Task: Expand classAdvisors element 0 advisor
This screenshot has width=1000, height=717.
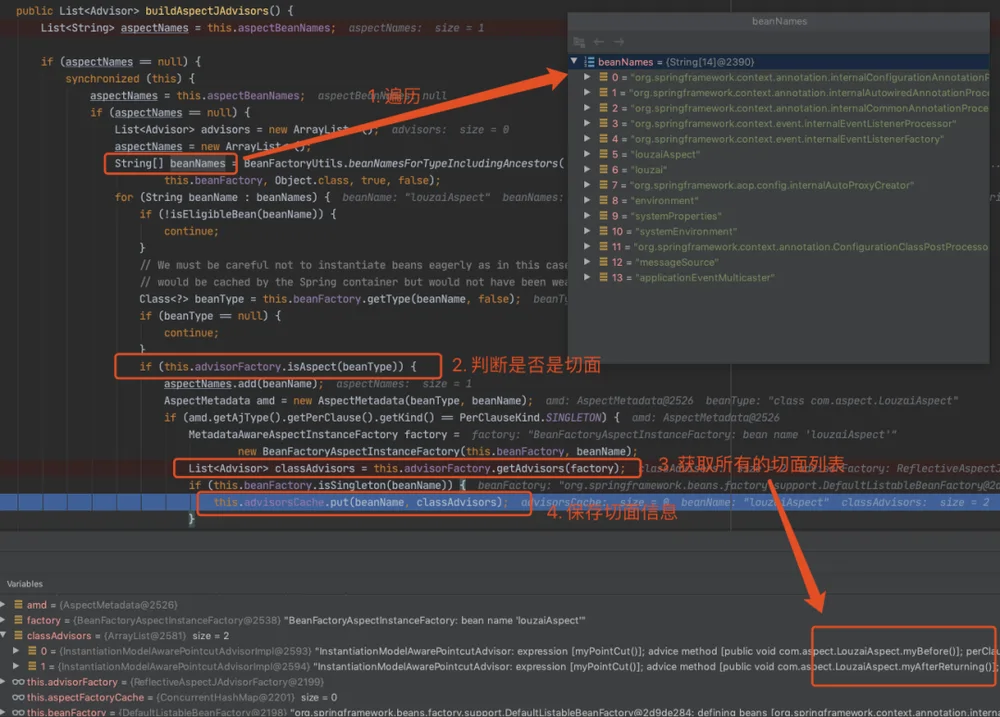Action: [x=16, y=651]
